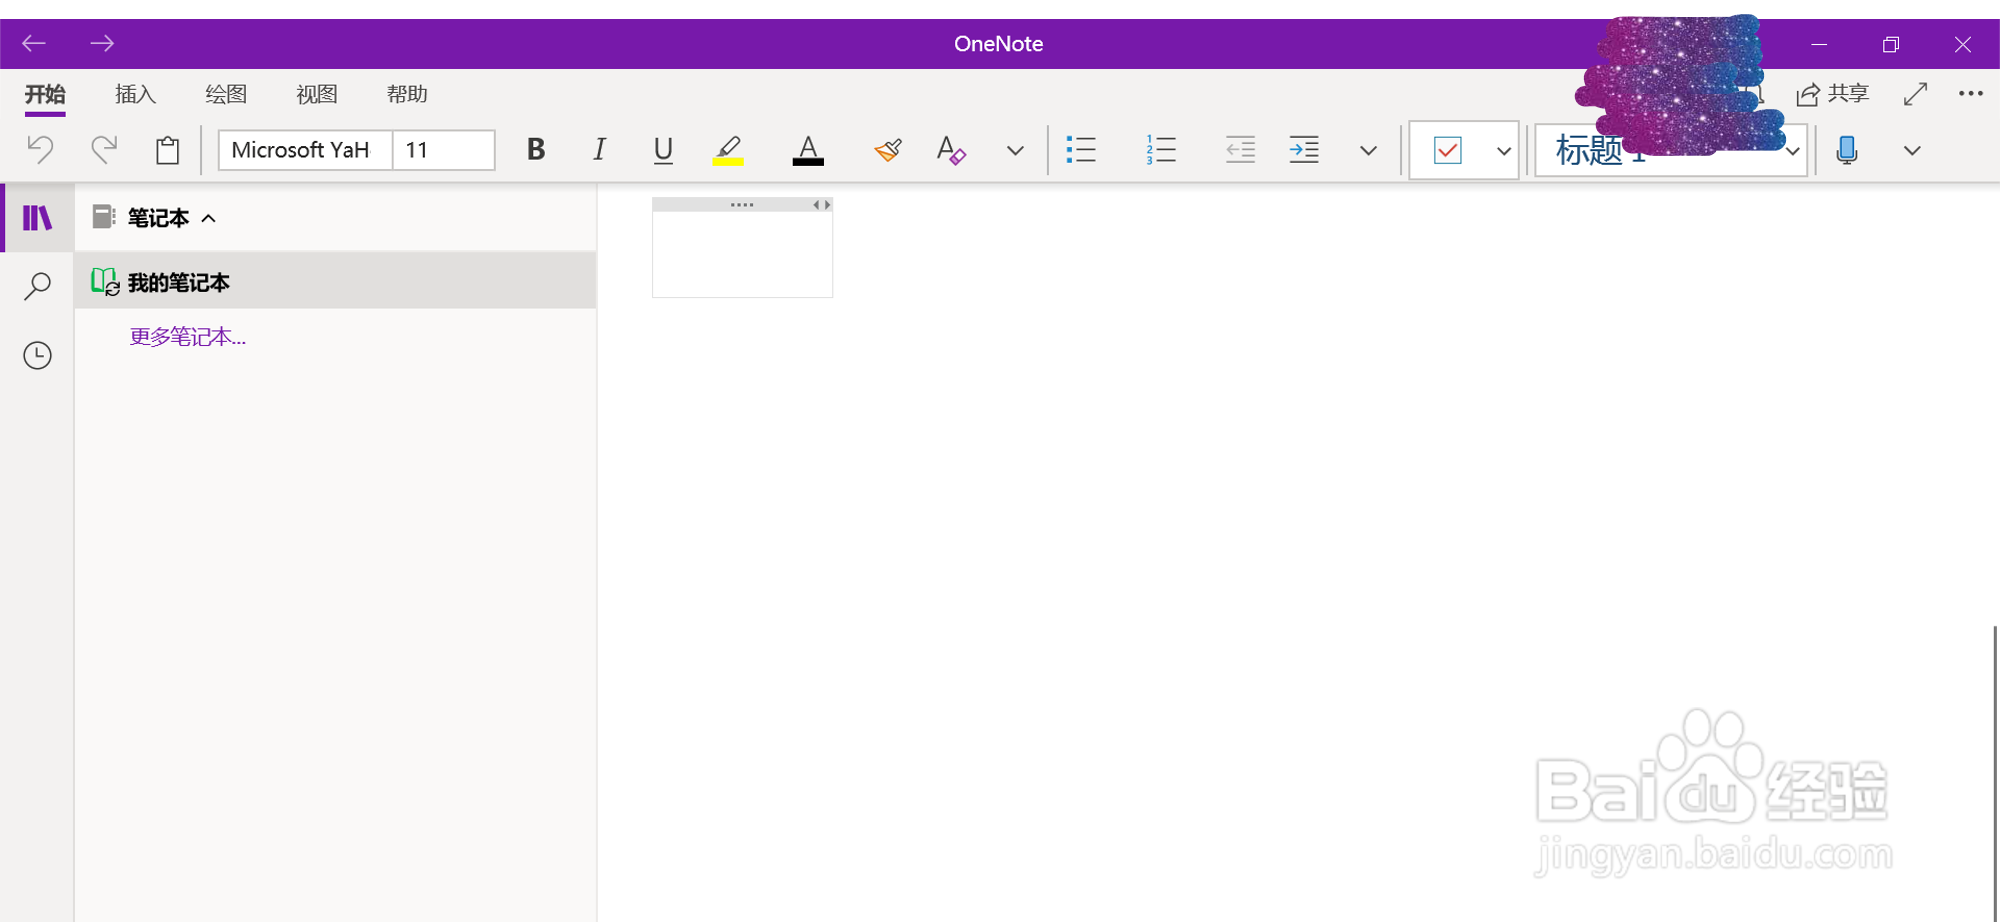2000x922 pixels.
Task: Increase paragraph indent
Action: click(x=1304, y=150)
